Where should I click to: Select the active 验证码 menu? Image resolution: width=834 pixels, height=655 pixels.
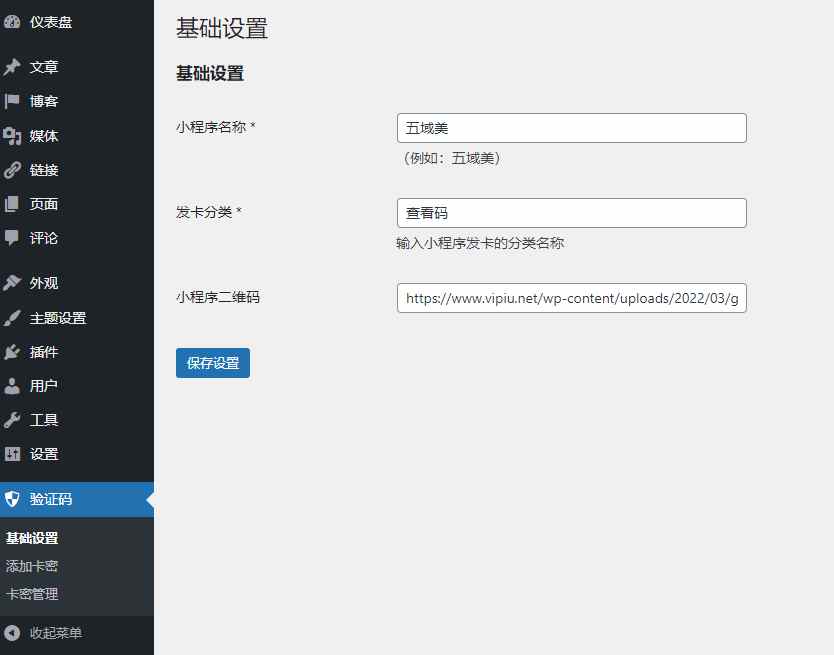pyautogui.click(x=77, y=499)
